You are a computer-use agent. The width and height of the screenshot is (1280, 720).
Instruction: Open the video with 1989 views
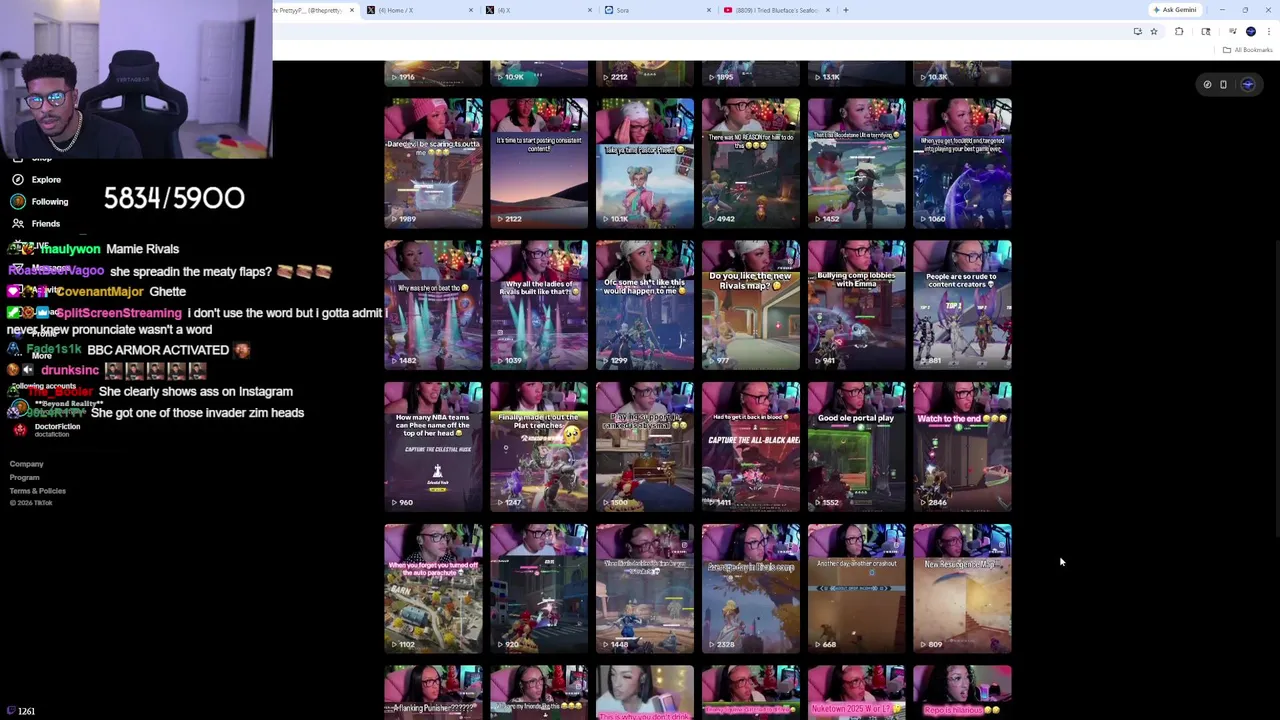pos(433,163)
